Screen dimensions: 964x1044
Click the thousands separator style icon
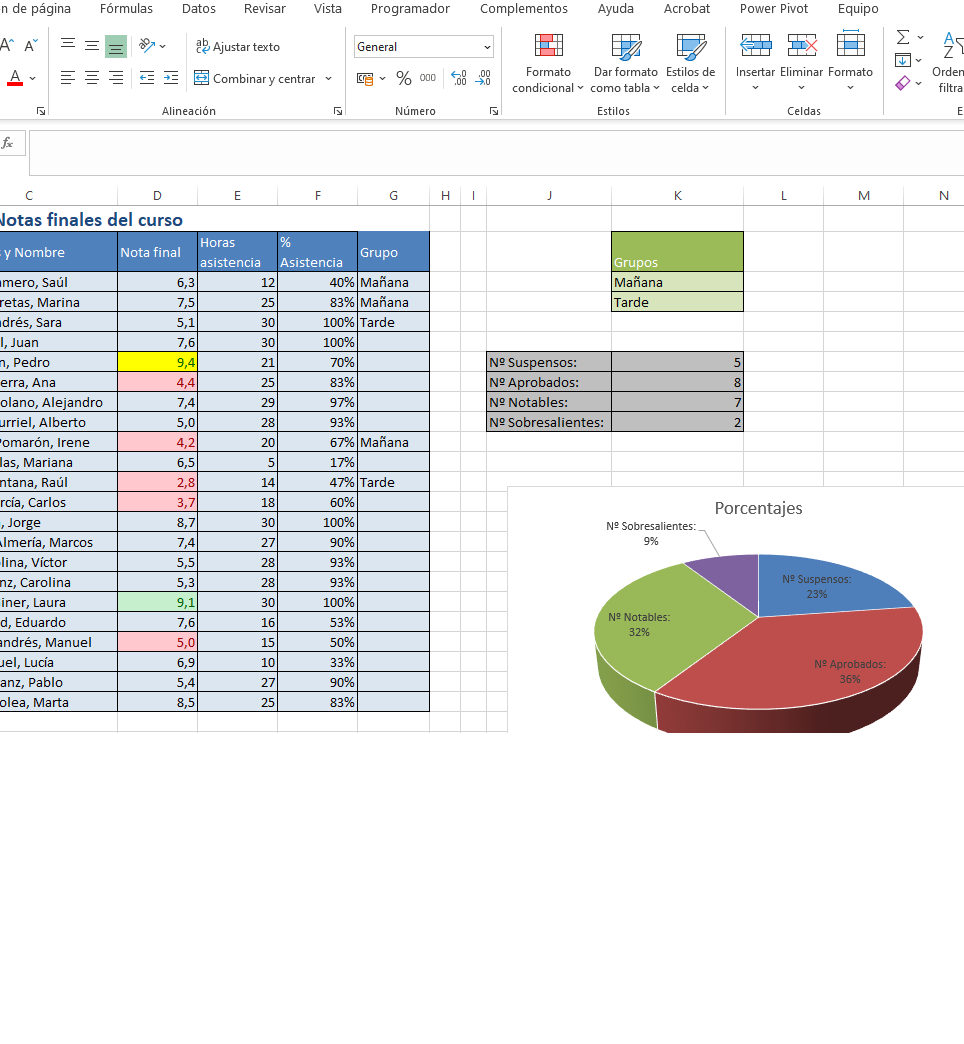tap(428, 79)
